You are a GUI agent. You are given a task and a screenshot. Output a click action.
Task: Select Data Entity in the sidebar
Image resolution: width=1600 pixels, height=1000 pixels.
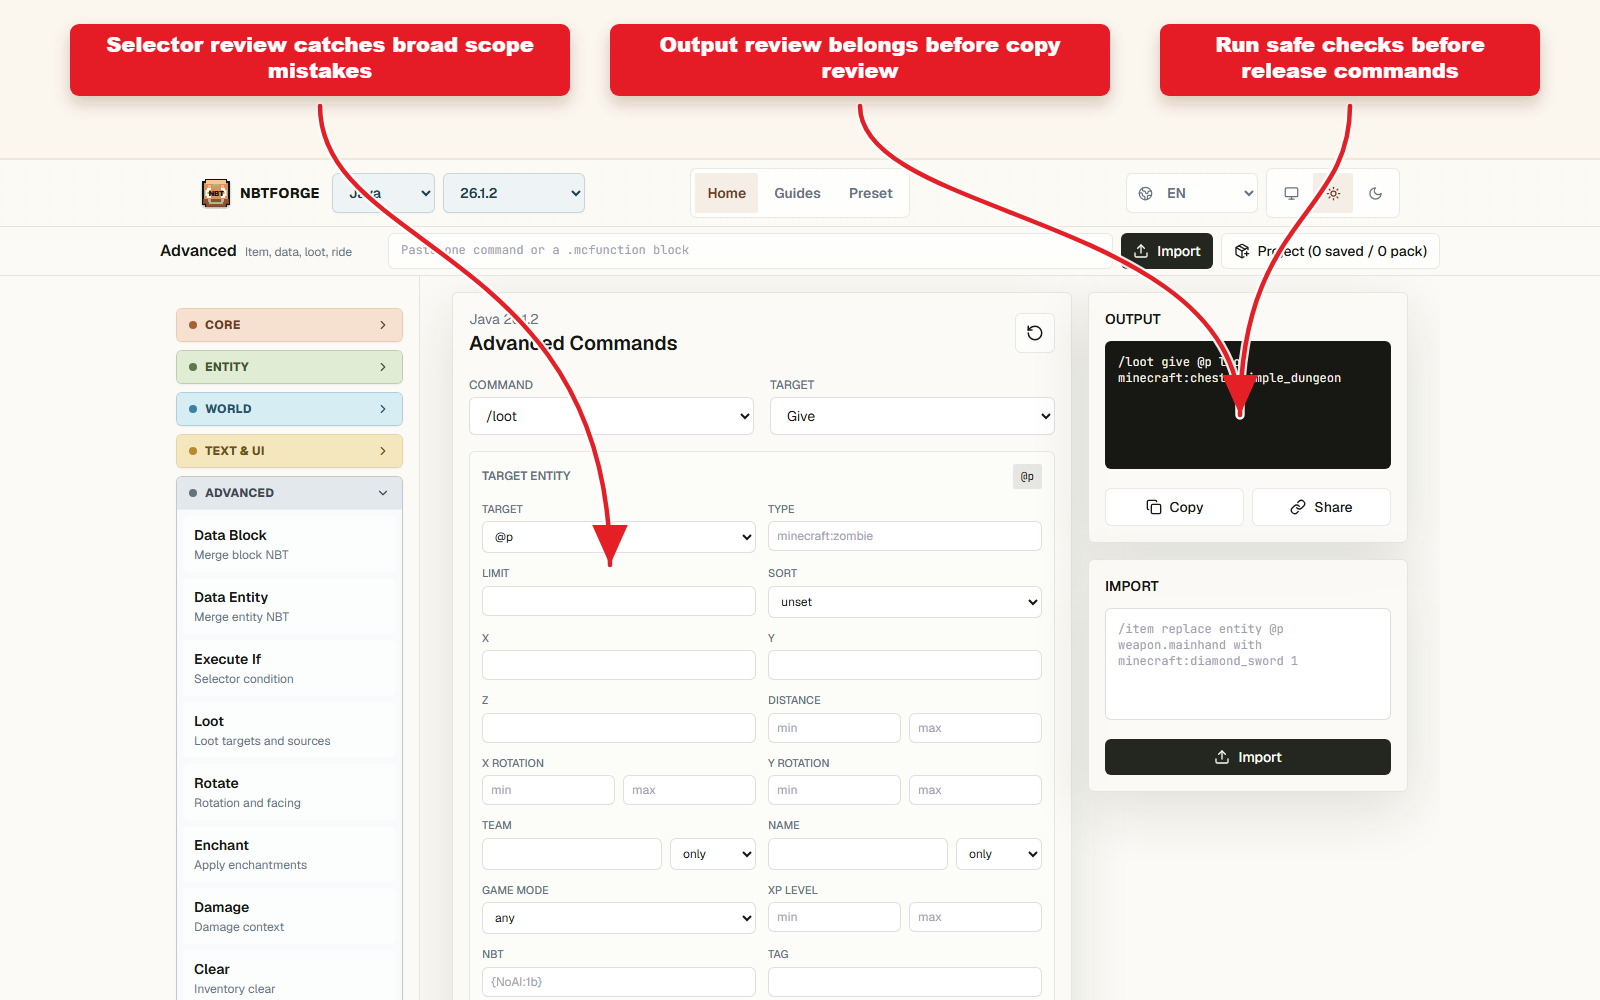[x=289, y=606]
